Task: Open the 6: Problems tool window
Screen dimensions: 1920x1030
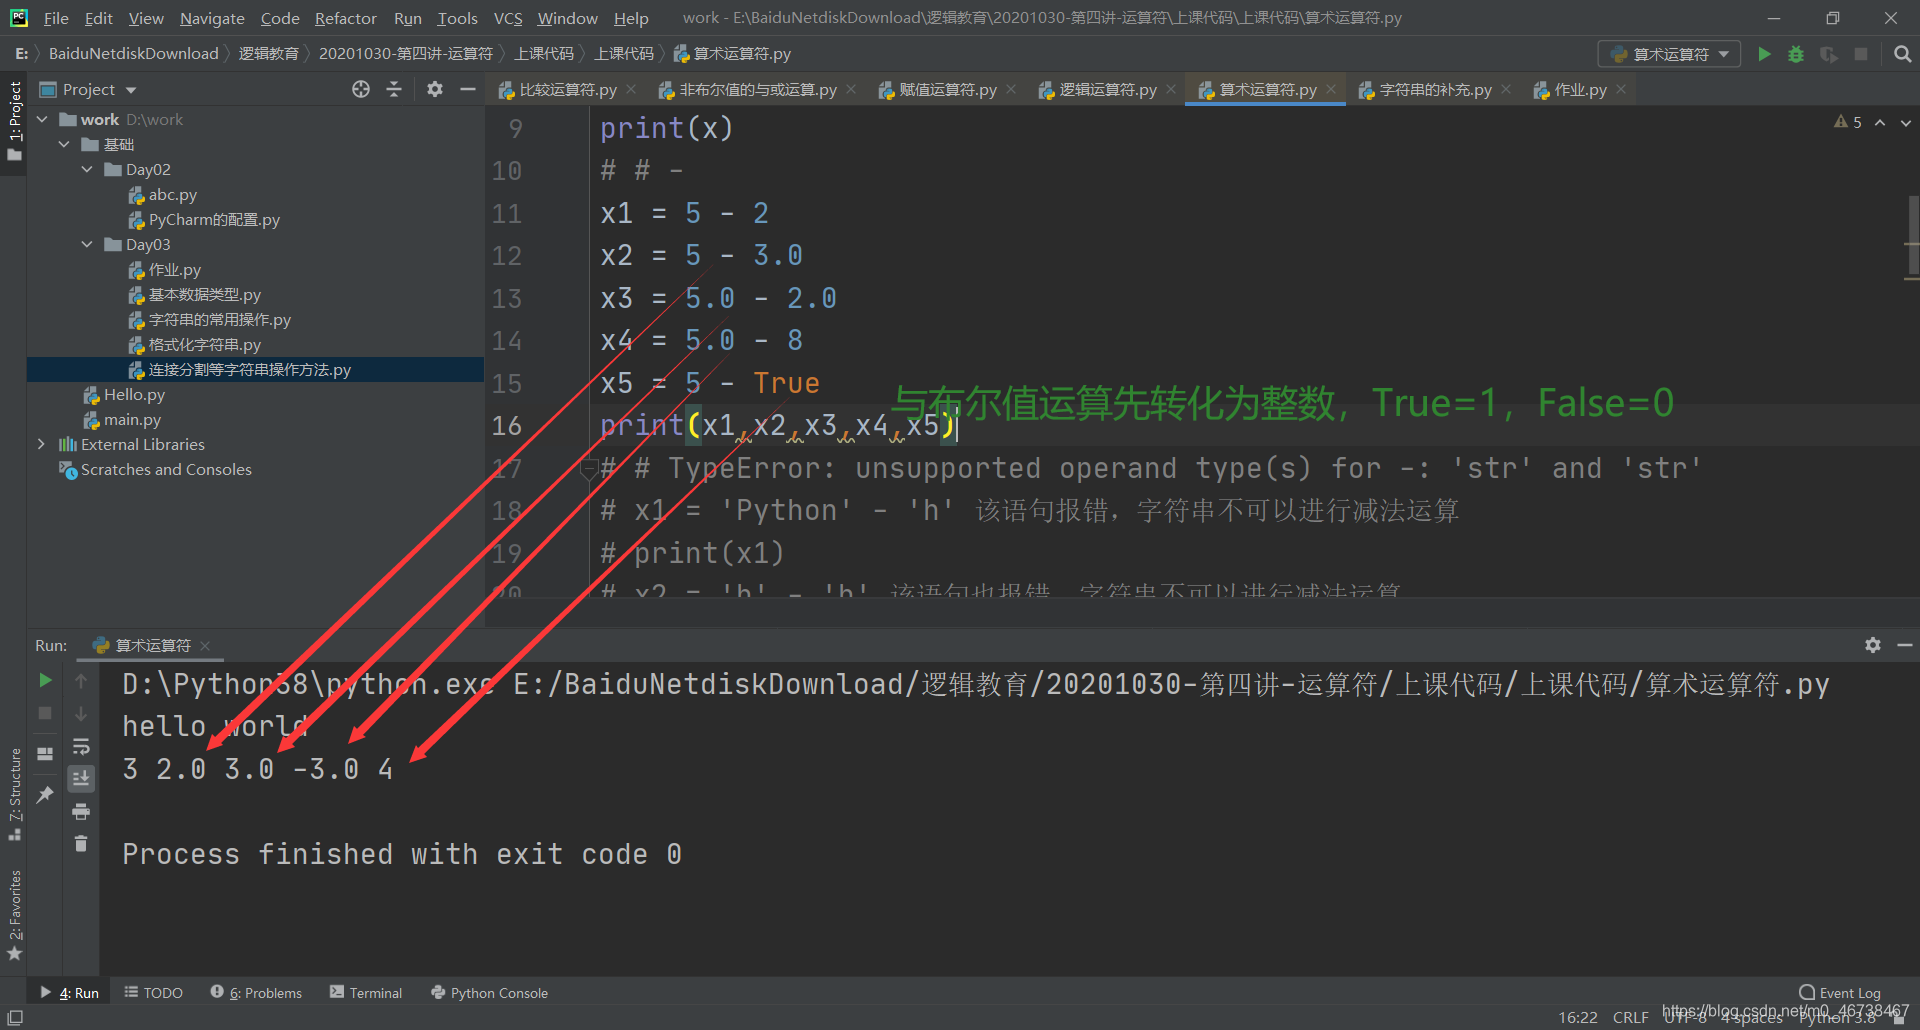Action: click(256, 993)
